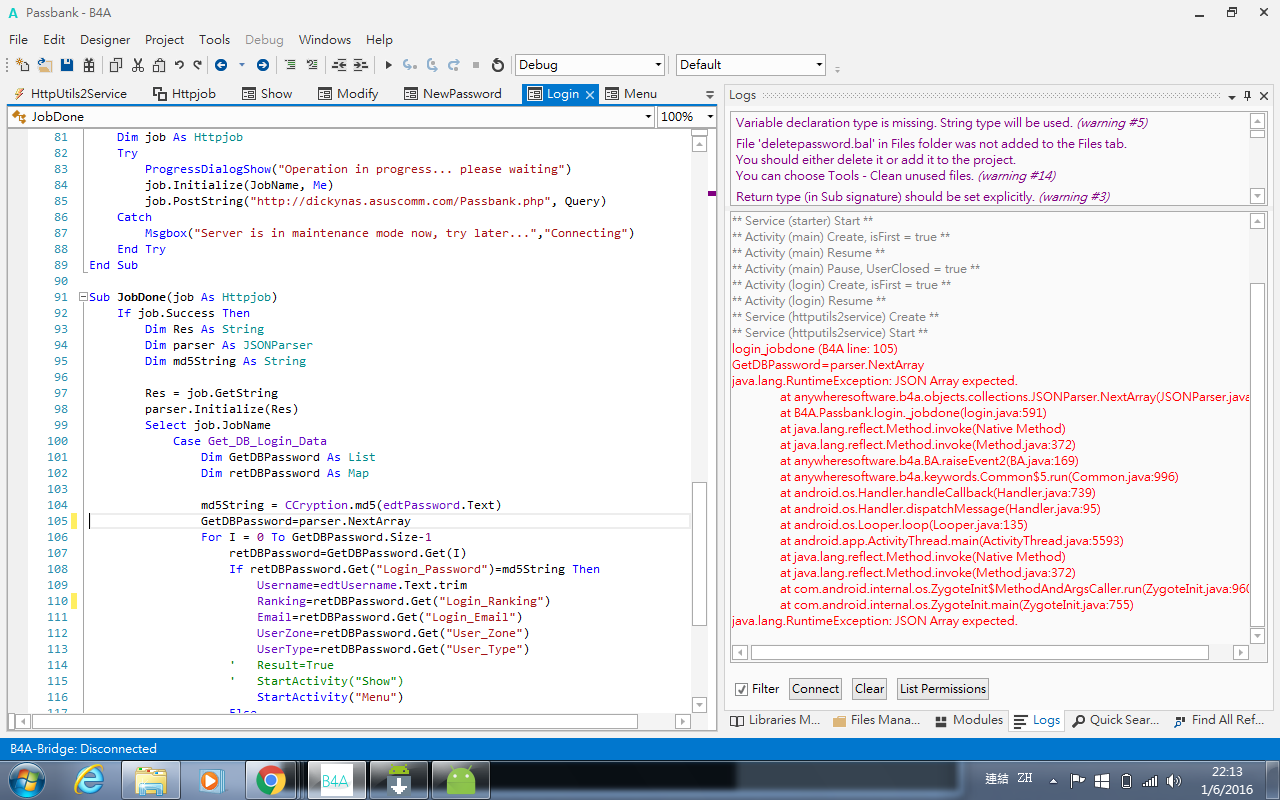Screen dimensions: 1280x800
Task: Open the Debug build configuration dropdown
Action: tap(657, 65)
